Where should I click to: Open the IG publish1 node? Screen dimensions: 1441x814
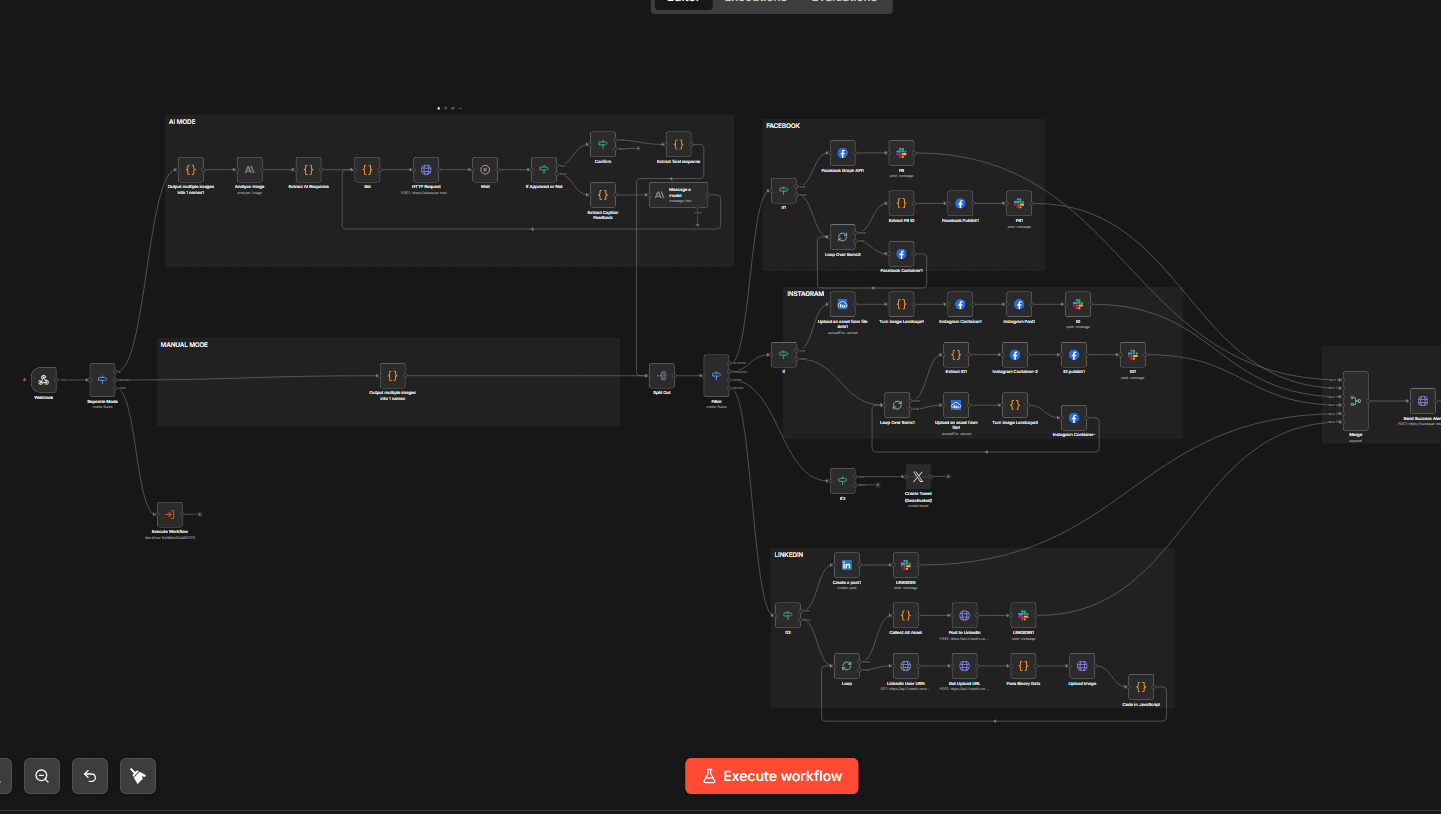coord(1074,354)
